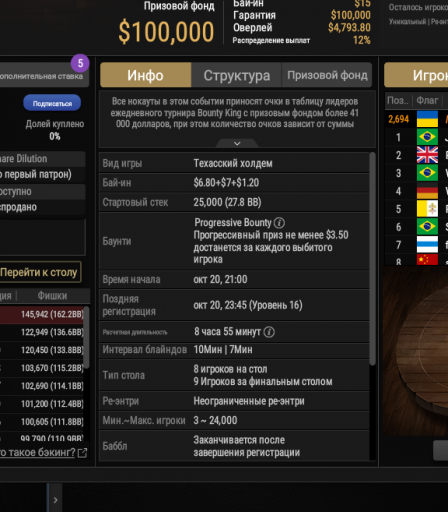Open the Инфо tab
Screen dimensions: 448x512
pos(146,75)
